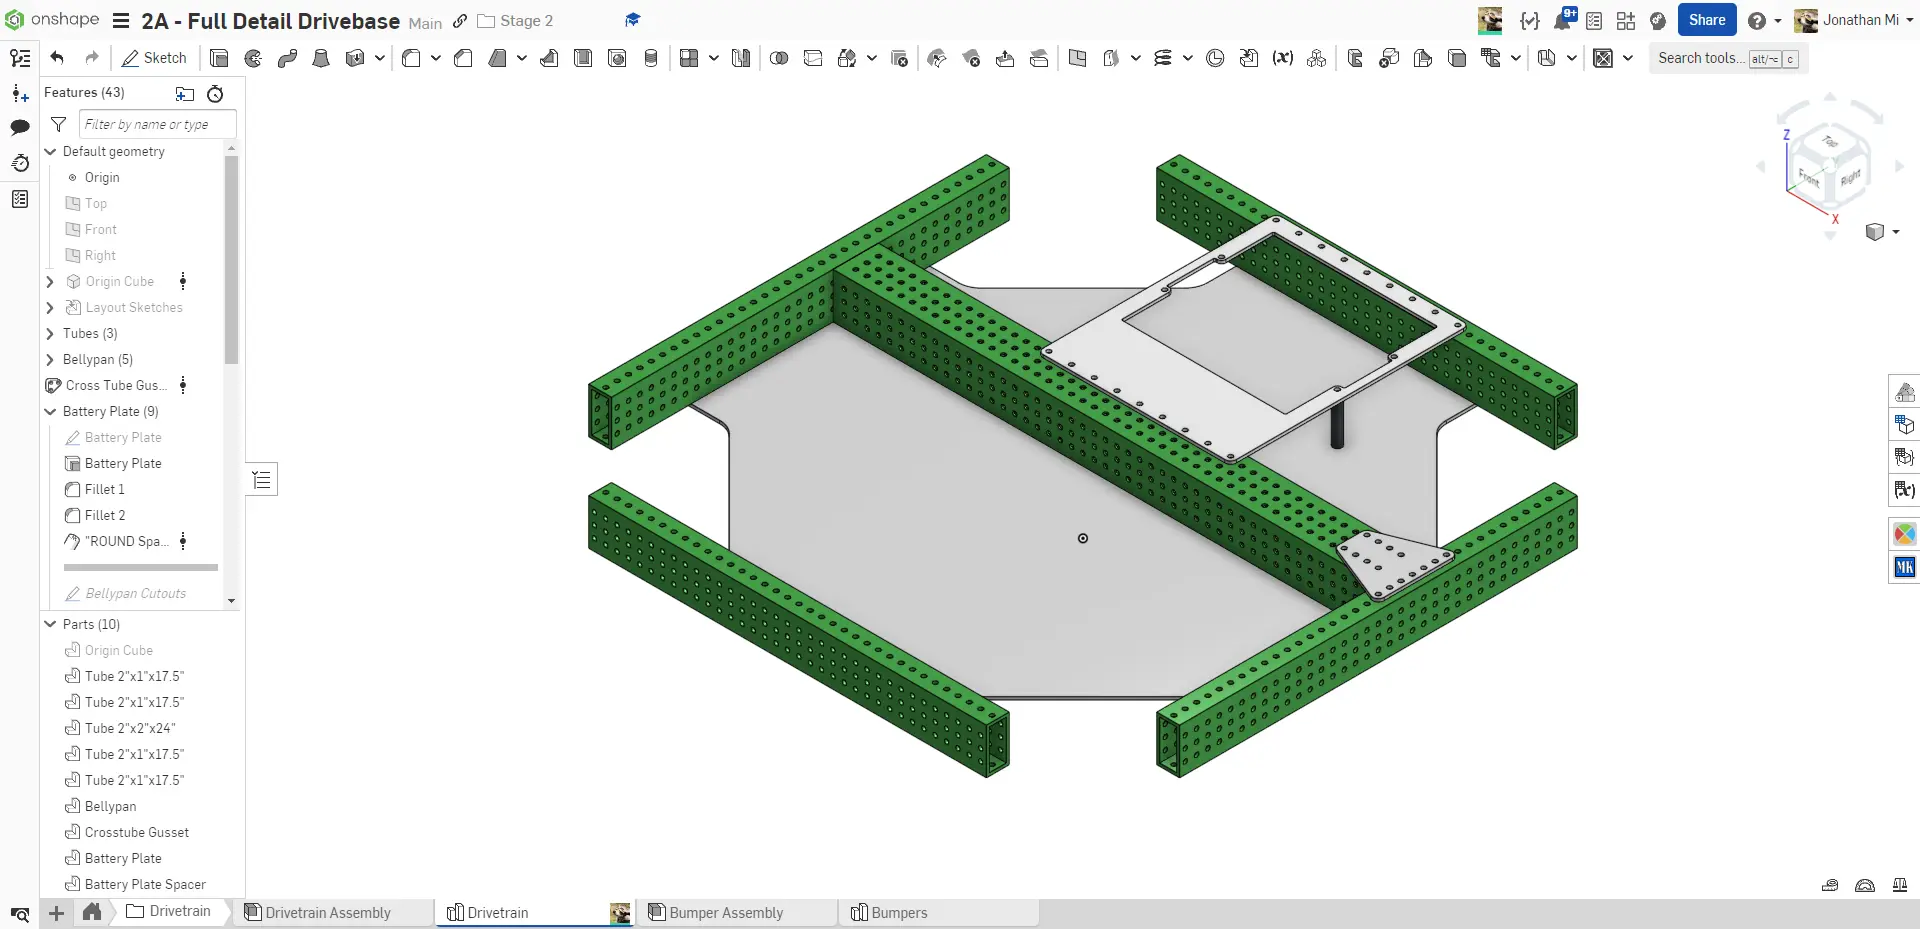Select the Extrude tool

point(220,58)
